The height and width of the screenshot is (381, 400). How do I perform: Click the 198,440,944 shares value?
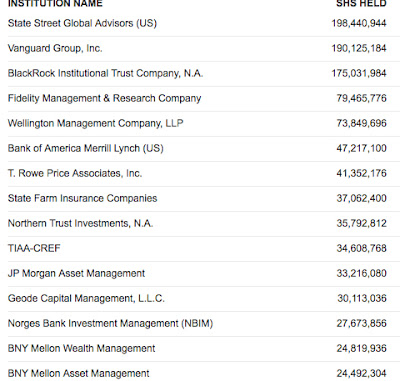359,23
